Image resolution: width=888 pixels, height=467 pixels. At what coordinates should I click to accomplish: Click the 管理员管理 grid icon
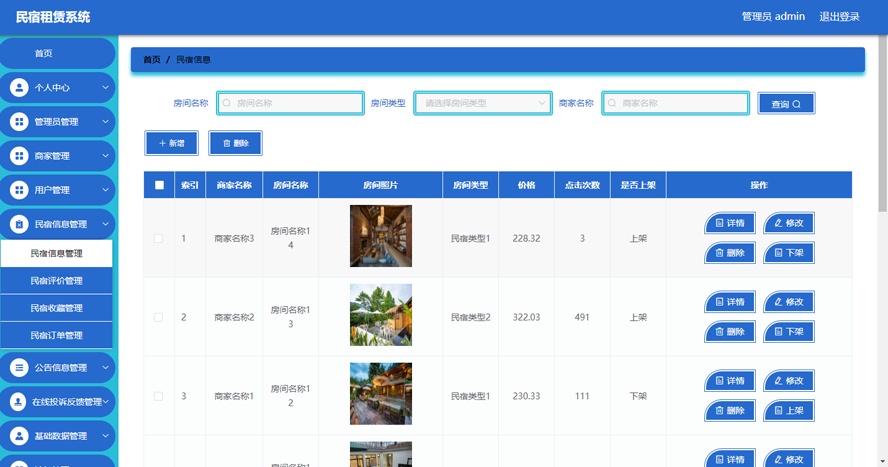click(x=19, y=122)
